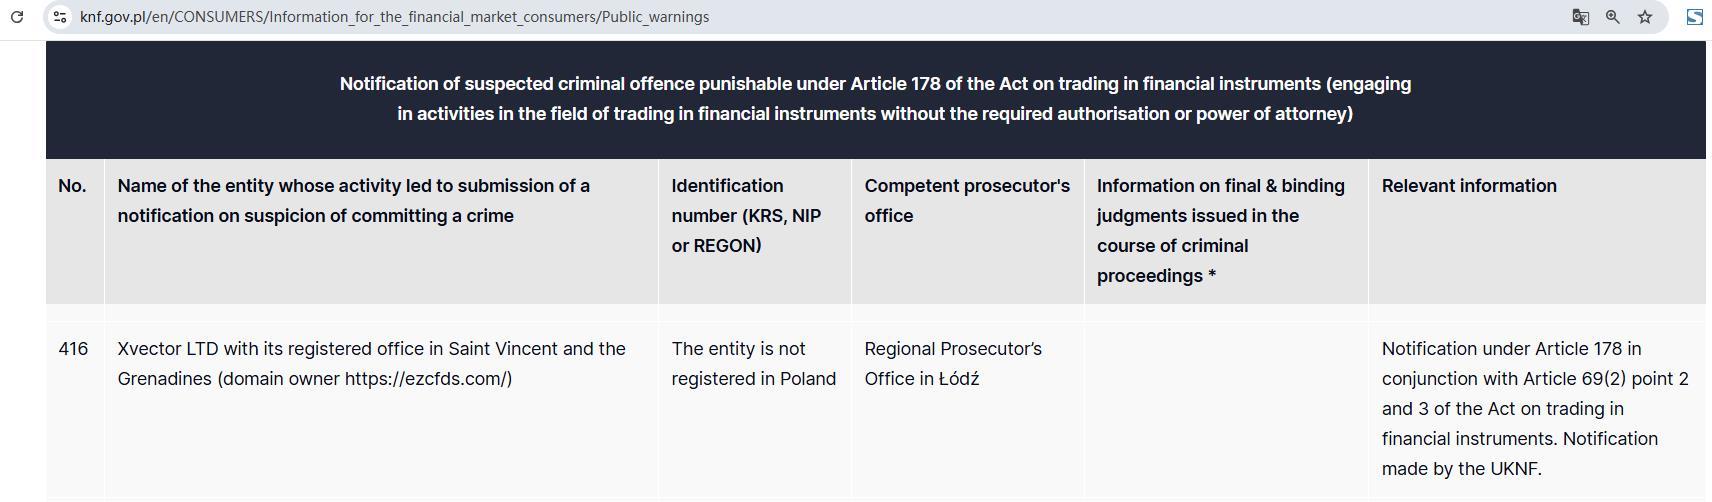The width and height of the screenshot is (1712, 502).
Task: Select the "Competent prosecutor's office" header
Action: pyautogui.click(x=966, y=201)
